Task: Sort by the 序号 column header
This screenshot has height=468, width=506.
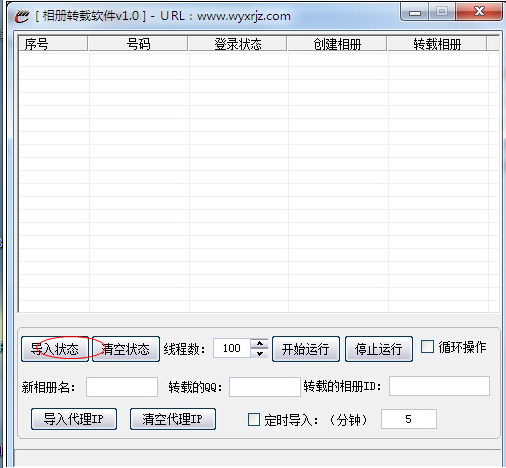Action: 53,44
